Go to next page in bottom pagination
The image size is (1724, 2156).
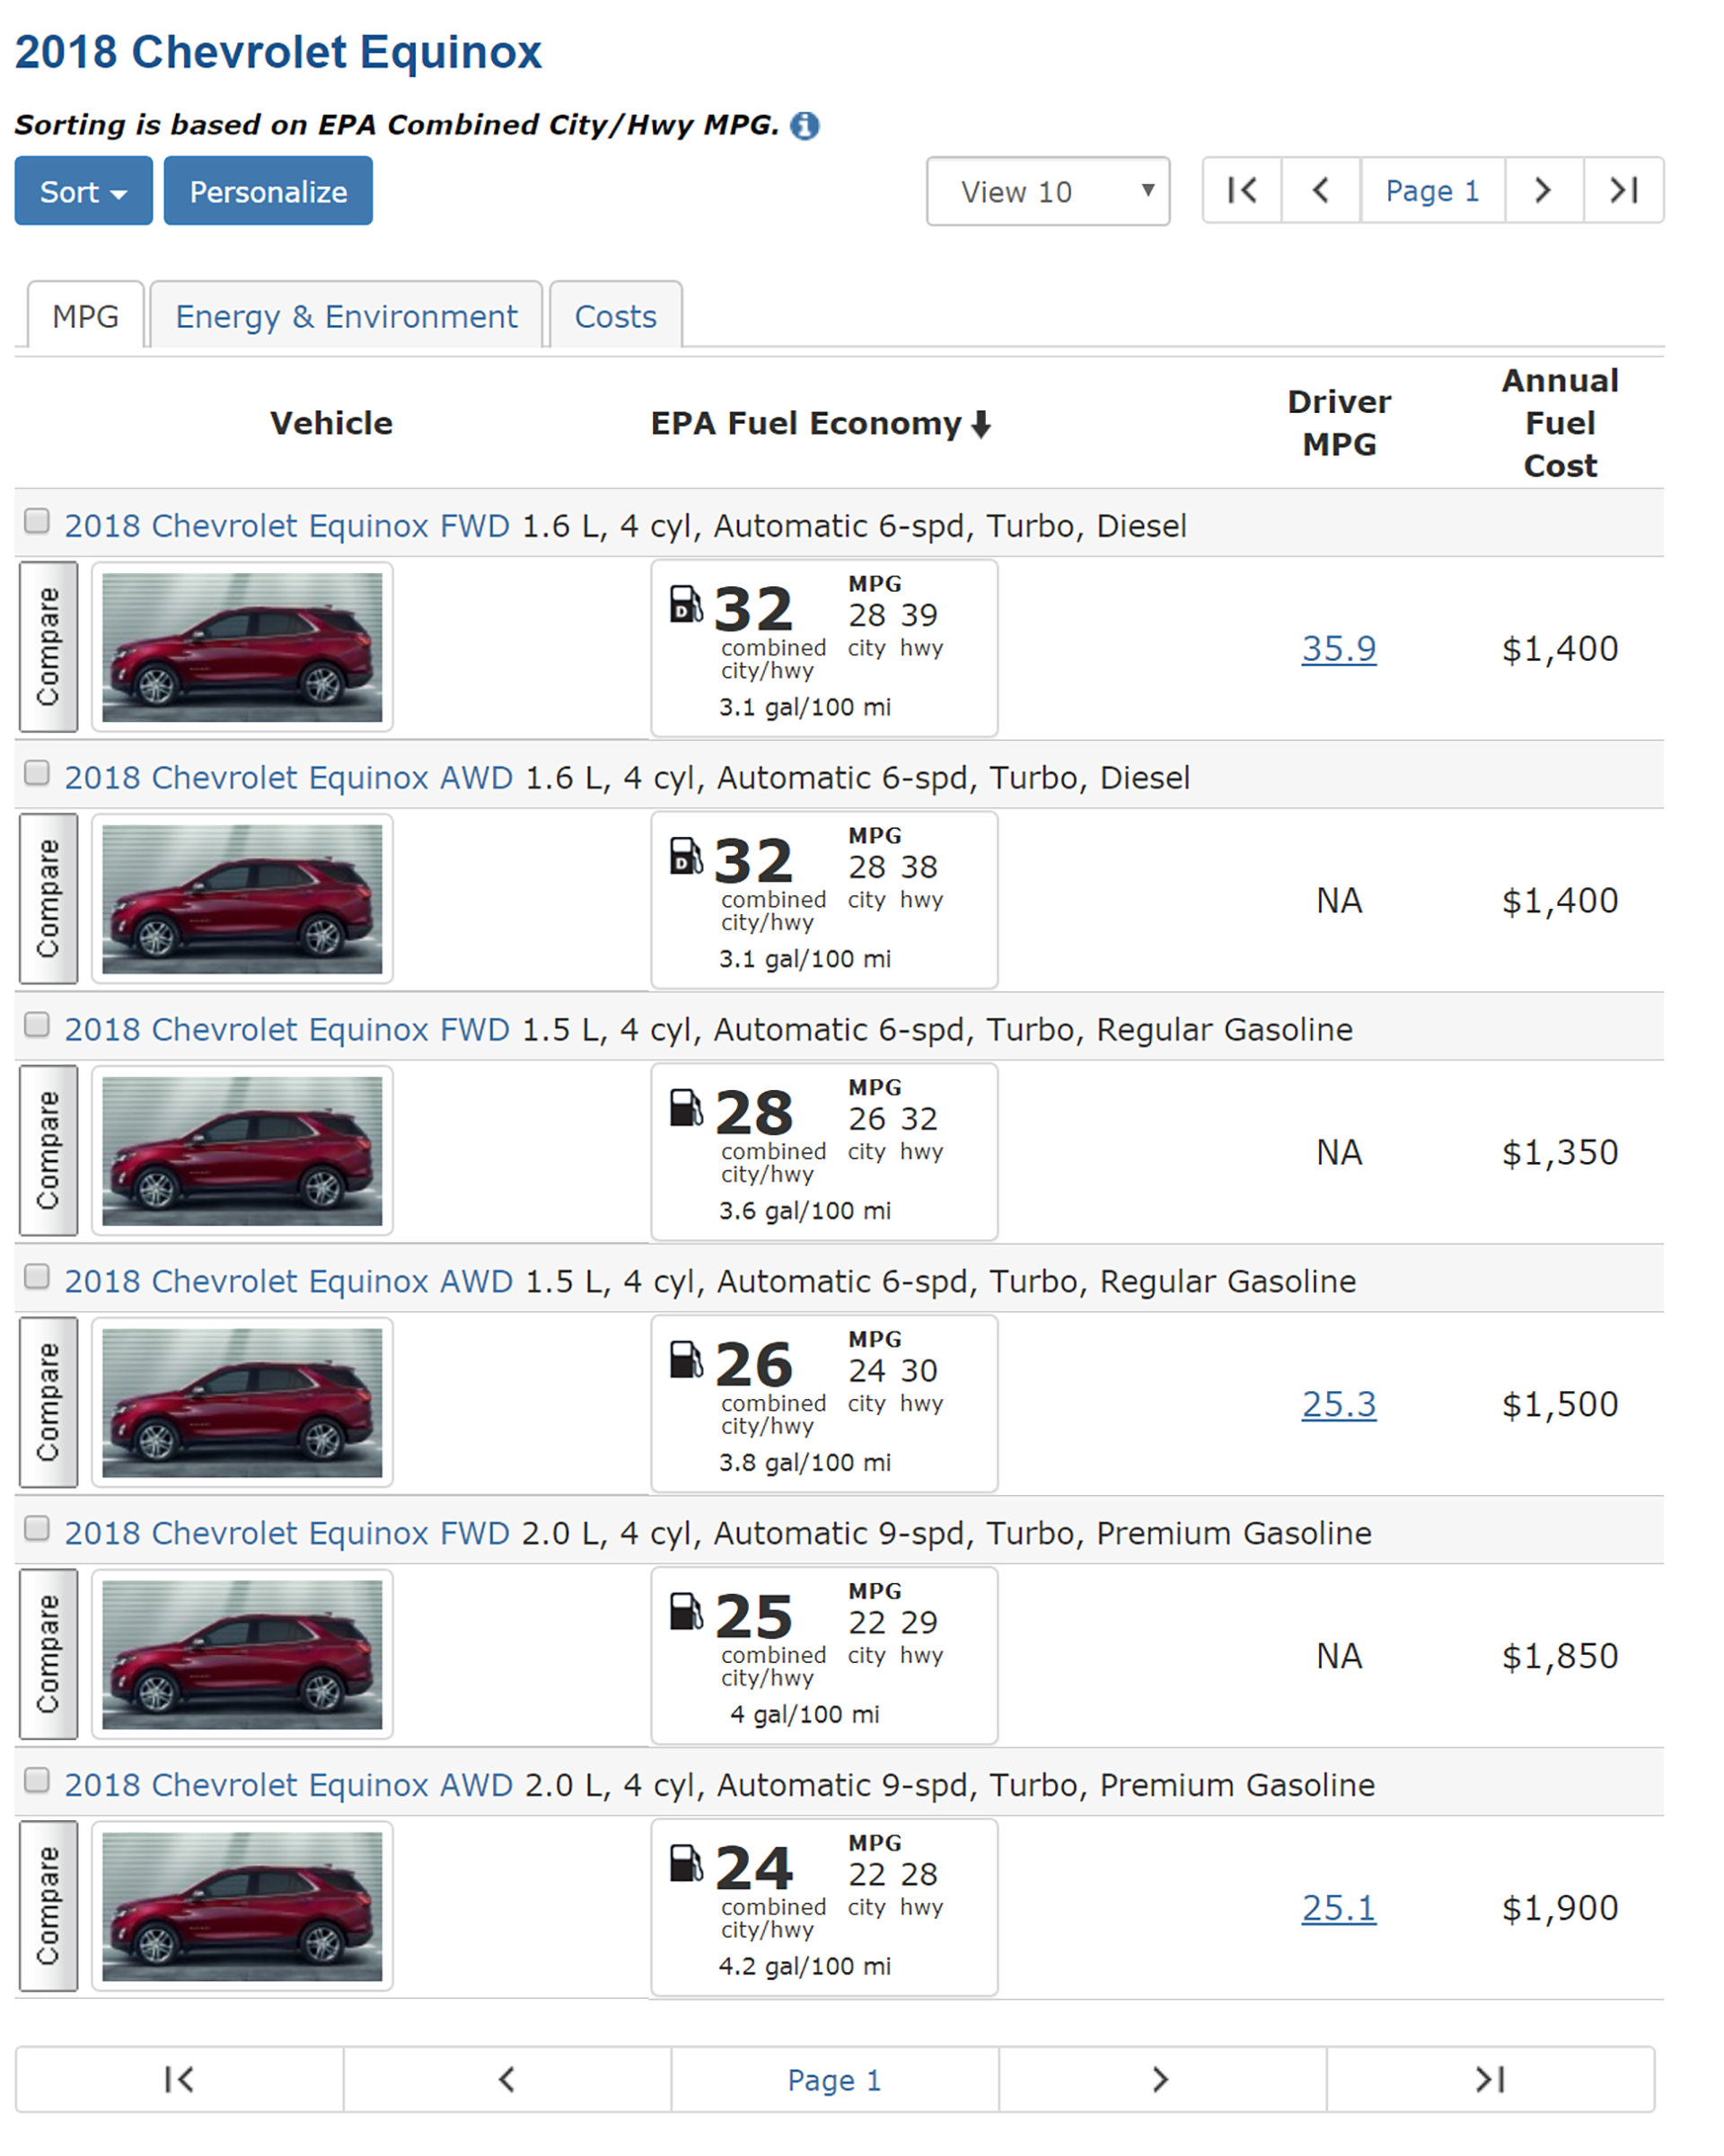(1162, 2080)
